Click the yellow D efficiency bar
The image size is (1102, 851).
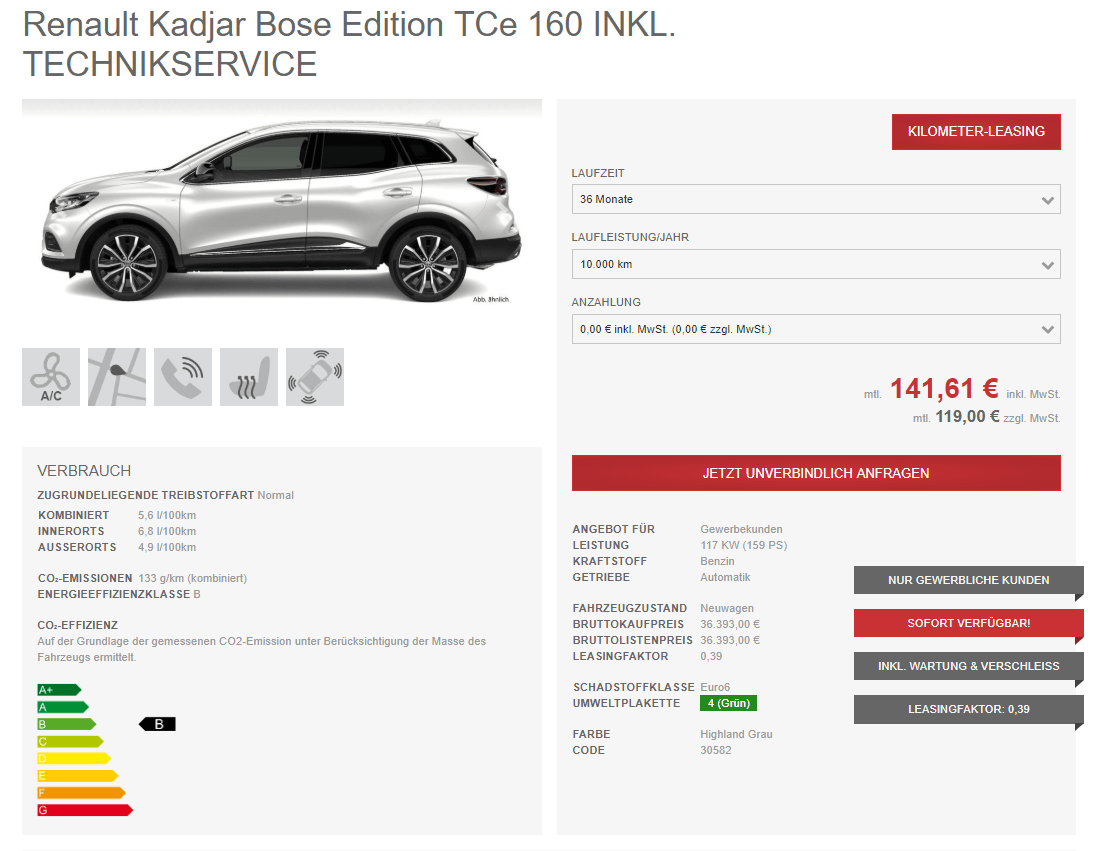point(74,758)
